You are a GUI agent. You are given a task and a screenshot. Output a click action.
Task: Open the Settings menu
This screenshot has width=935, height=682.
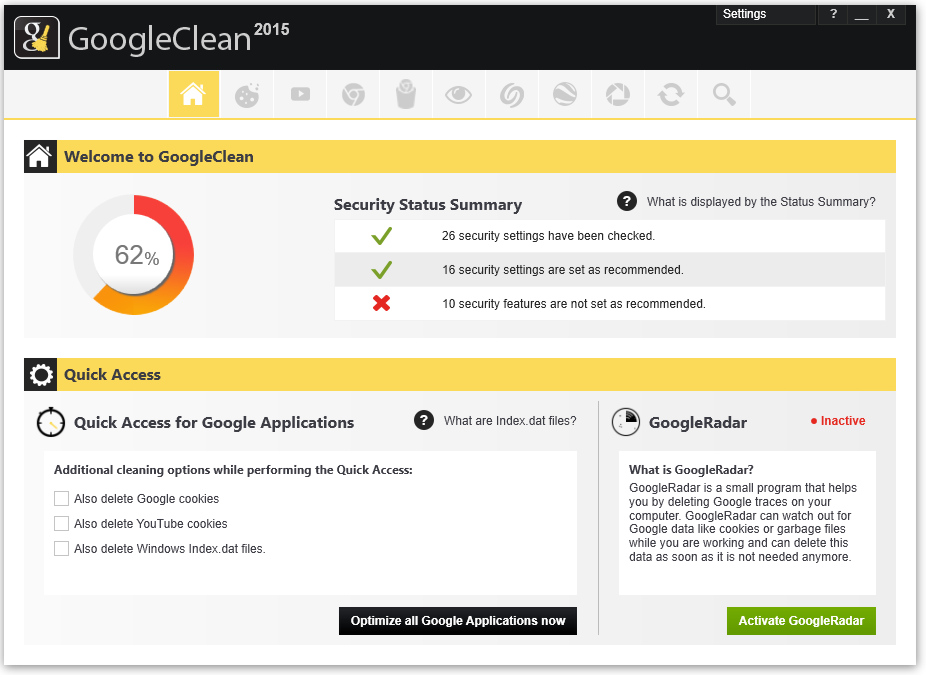coord(765,14)
